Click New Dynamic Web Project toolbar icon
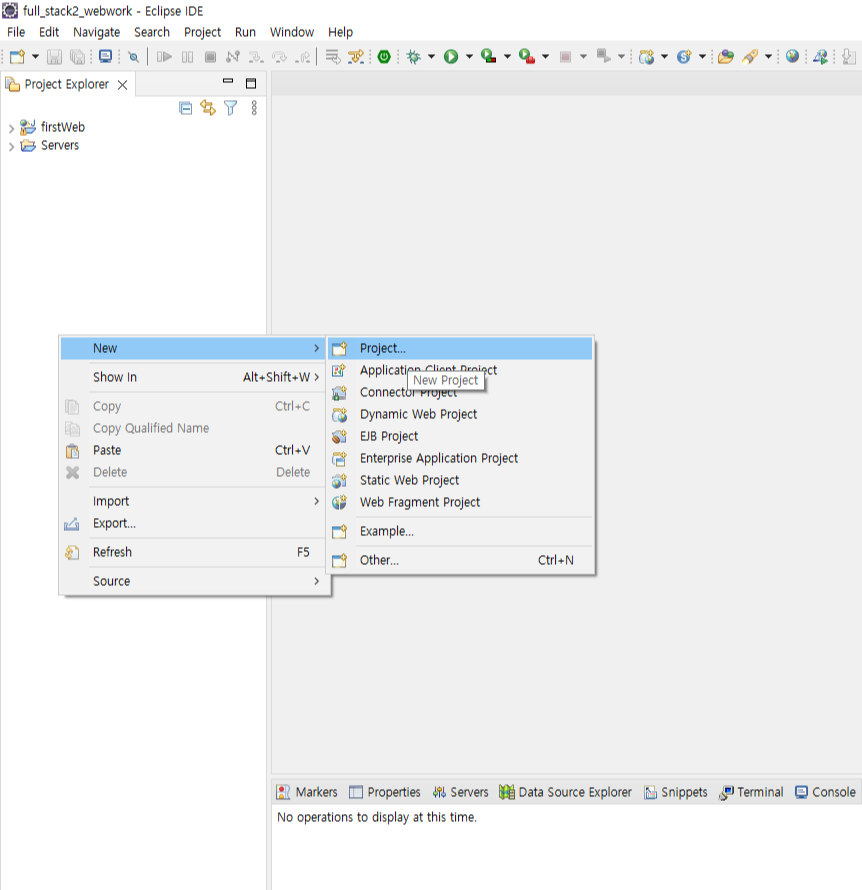862x890 pixels. click(x=646, y=56)
